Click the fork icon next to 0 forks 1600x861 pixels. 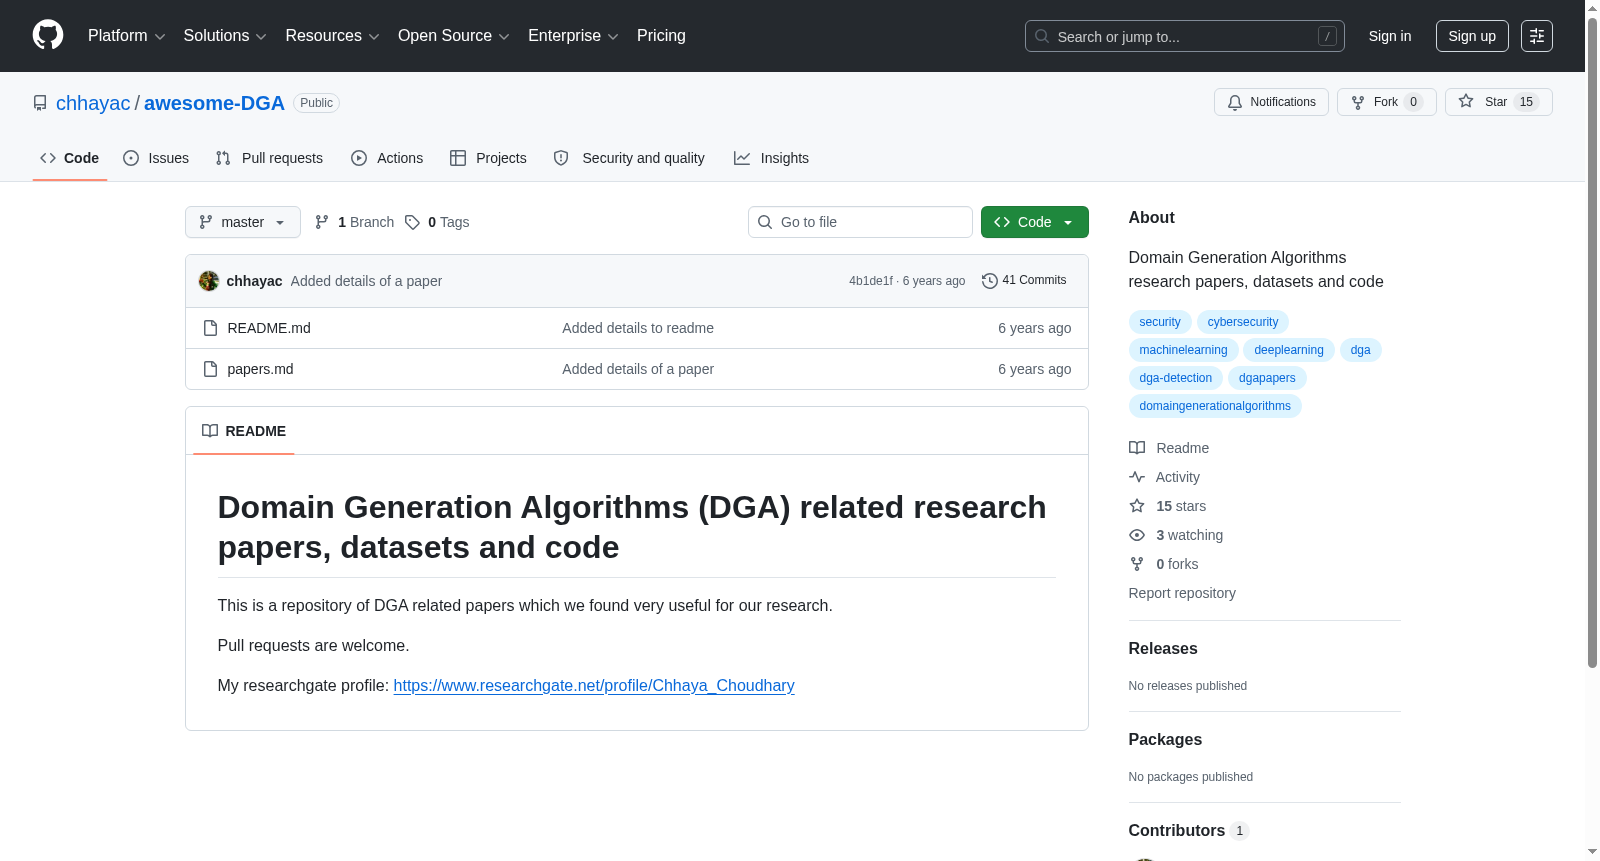(1137, 564)
